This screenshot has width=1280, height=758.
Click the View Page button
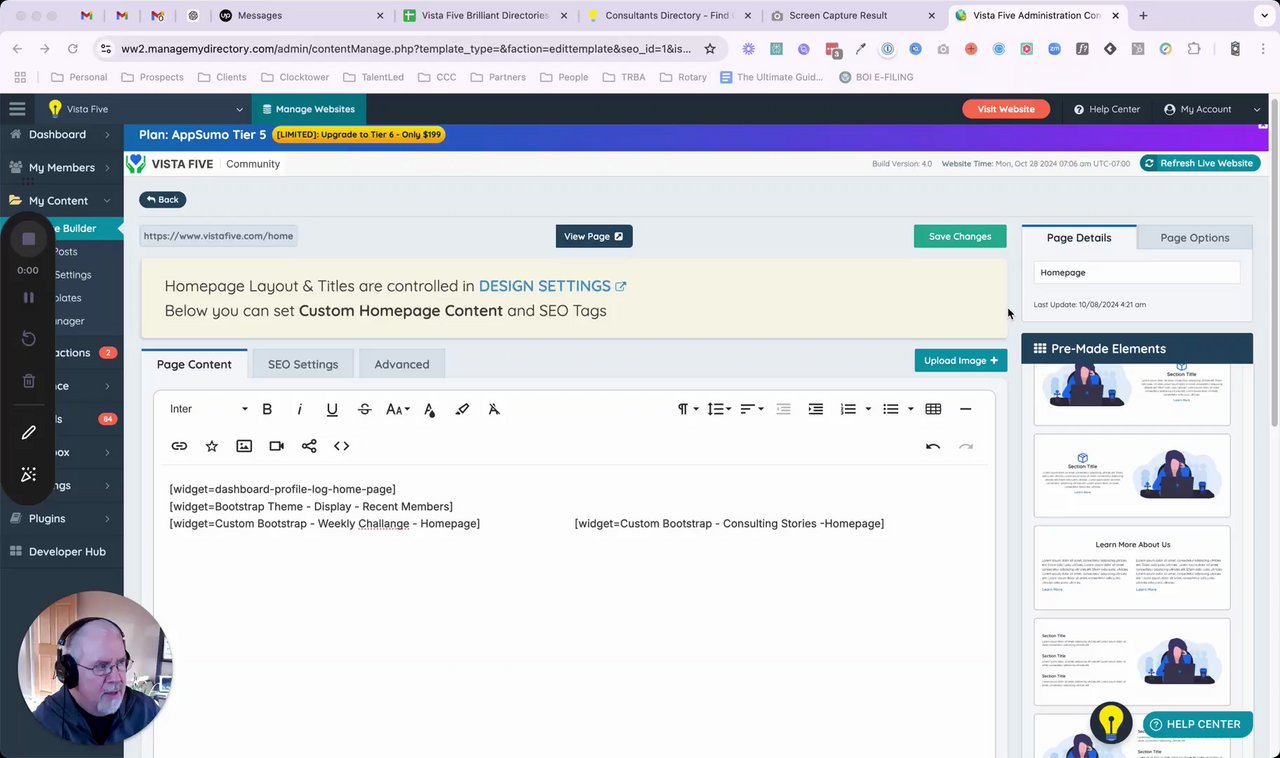click(594, 236)
